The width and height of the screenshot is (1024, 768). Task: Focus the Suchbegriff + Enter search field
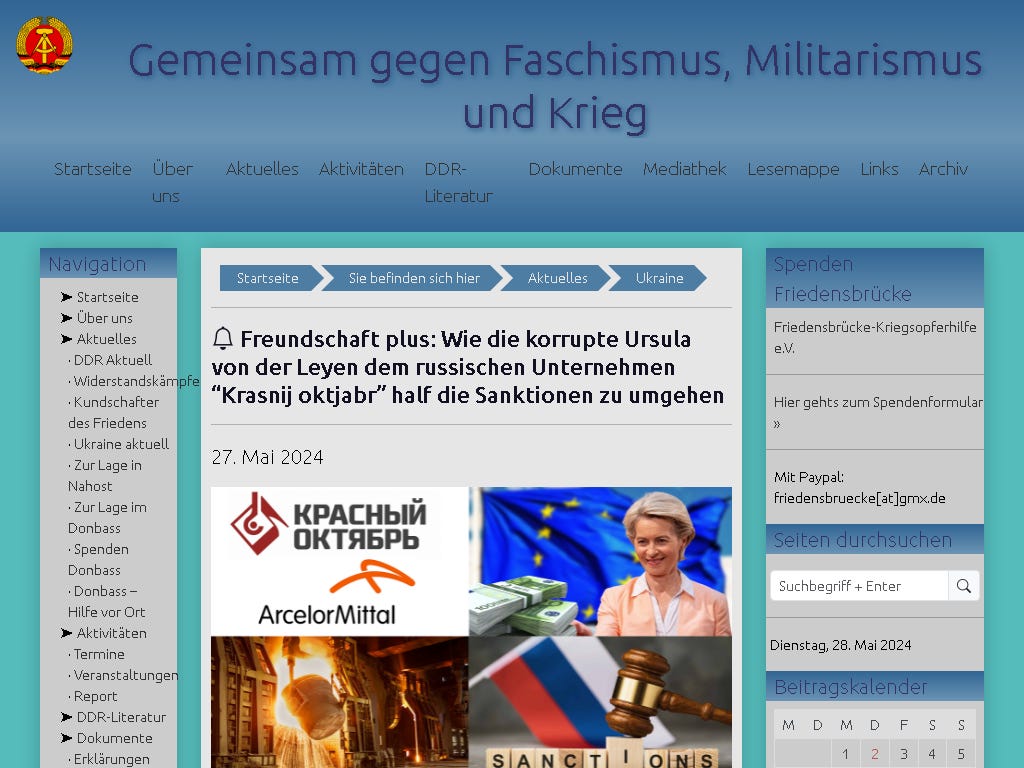point(859,586)
